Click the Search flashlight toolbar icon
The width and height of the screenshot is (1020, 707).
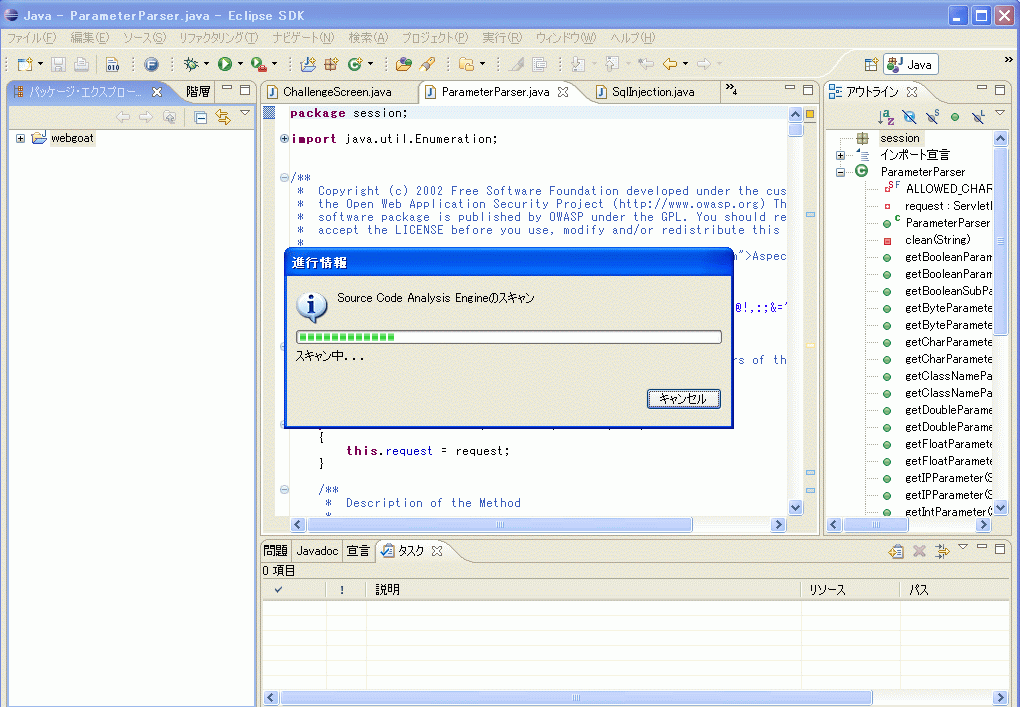coord(427,64)
